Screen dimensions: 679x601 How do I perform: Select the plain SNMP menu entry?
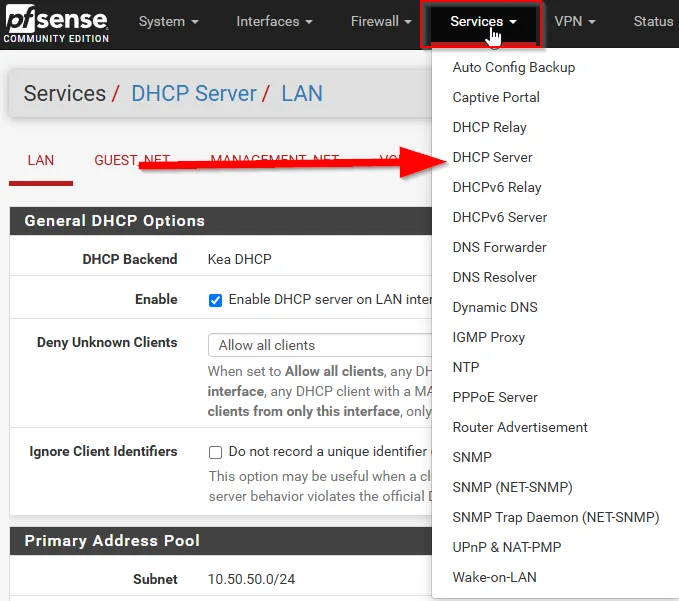click(472, 457)
